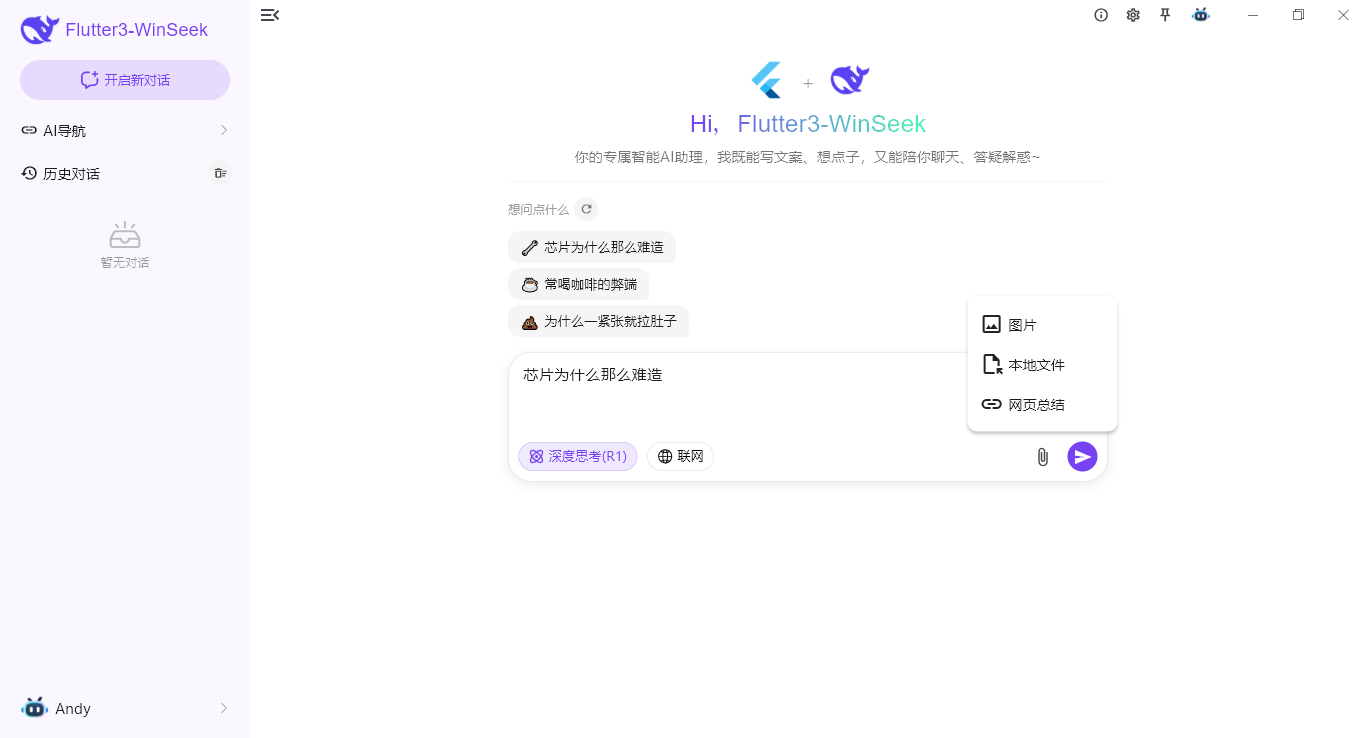Expand the AI导航 section
Image resolution: width=1366 pixels, height=738 pixels.
pos(125,130)
